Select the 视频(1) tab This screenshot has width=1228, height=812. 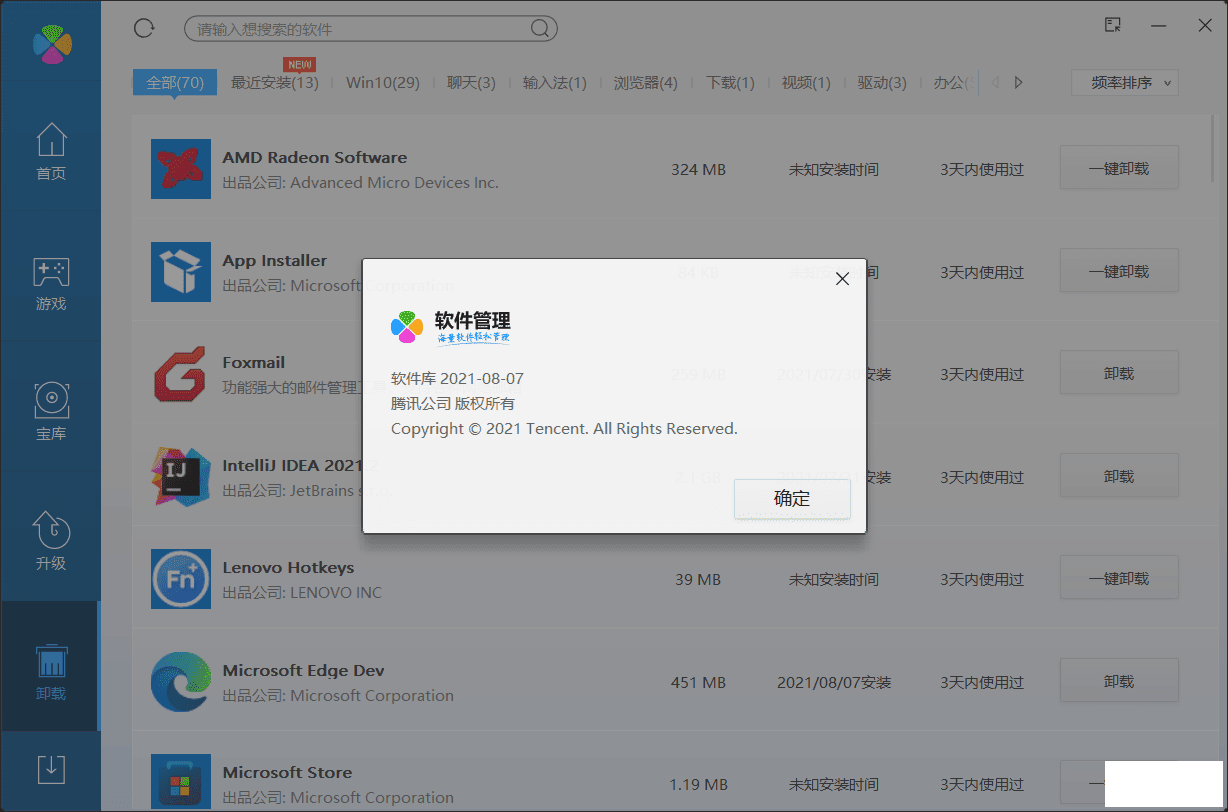coord(806,82)
